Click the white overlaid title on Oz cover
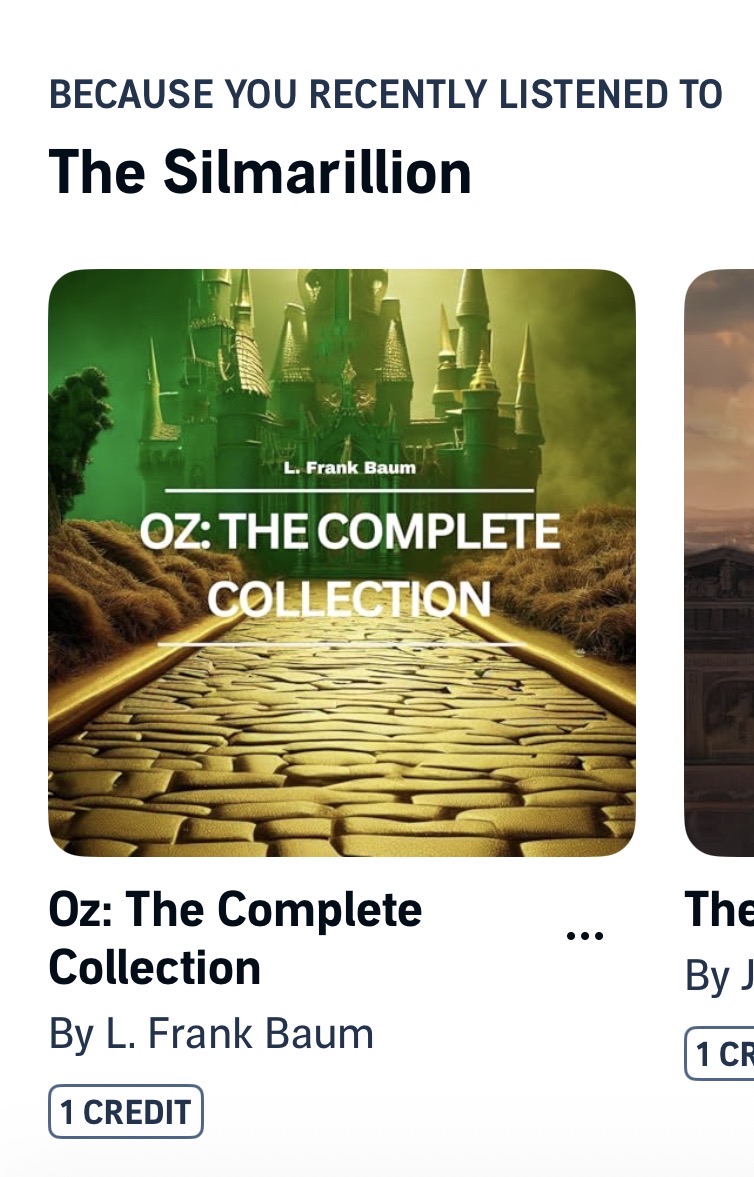 [349, 564]
